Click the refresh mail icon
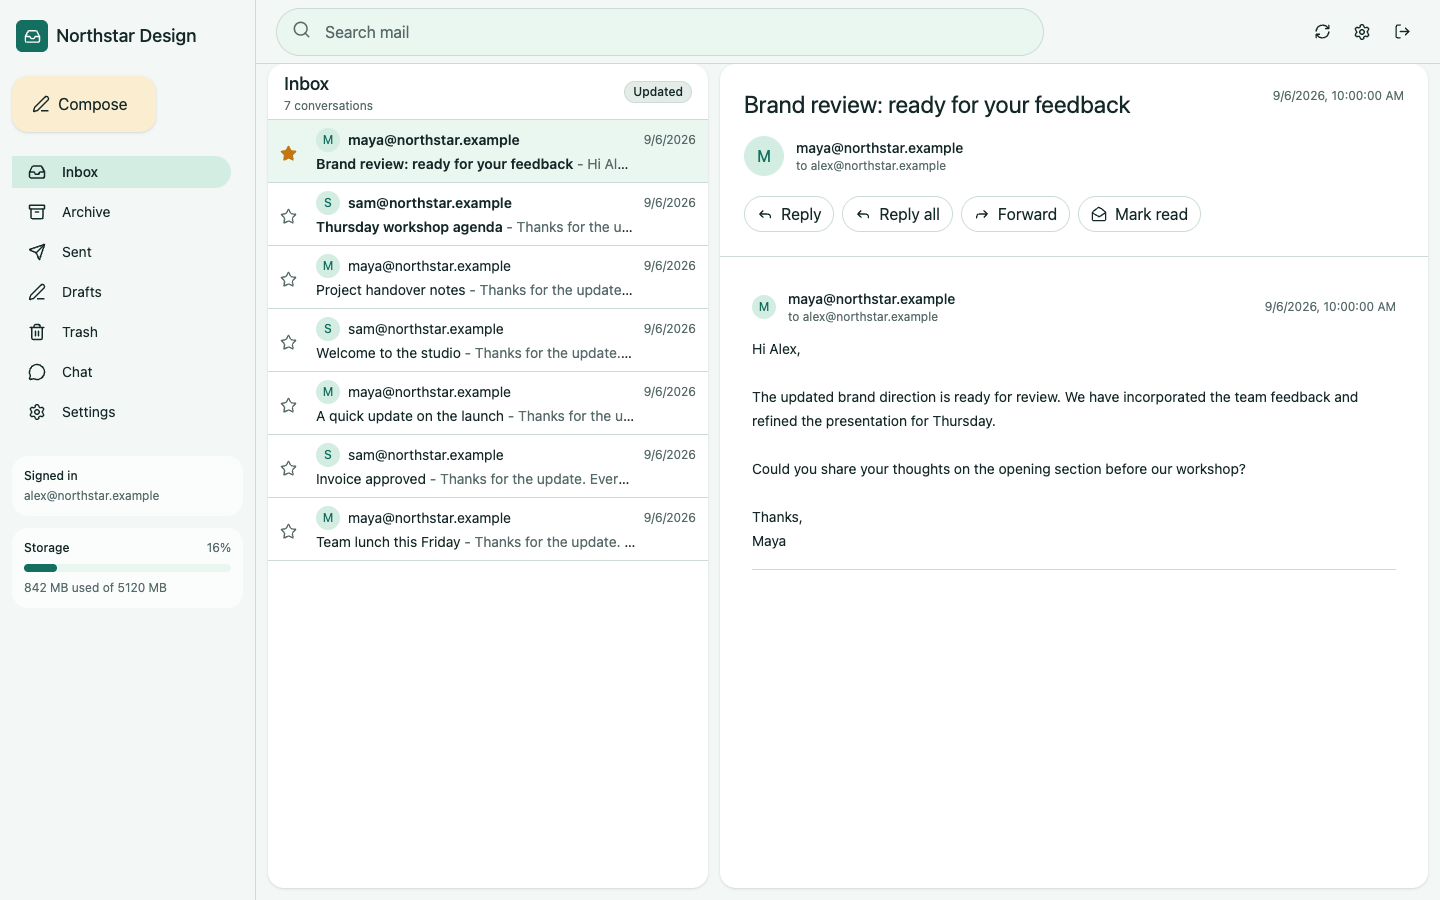Image resolution: width=1440 pixels, height=900 pixels. pyautogui.click(x=1322, y=32)
